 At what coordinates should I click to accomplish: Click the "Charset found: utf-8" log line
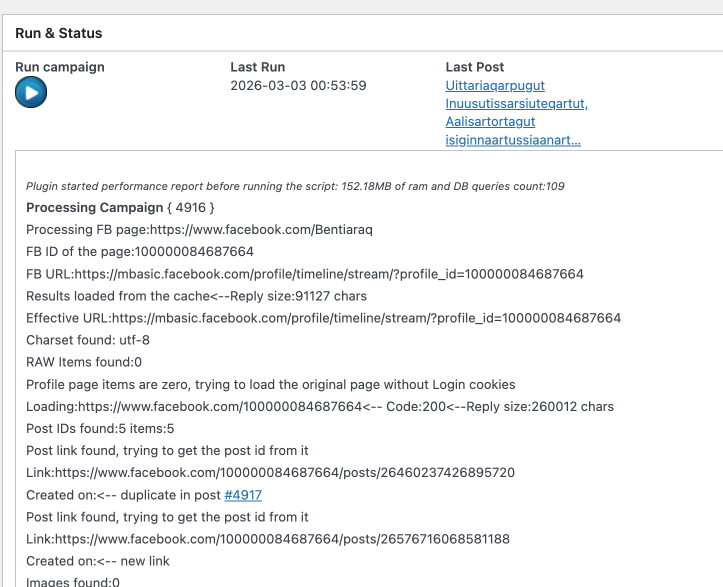pos(88,340)
